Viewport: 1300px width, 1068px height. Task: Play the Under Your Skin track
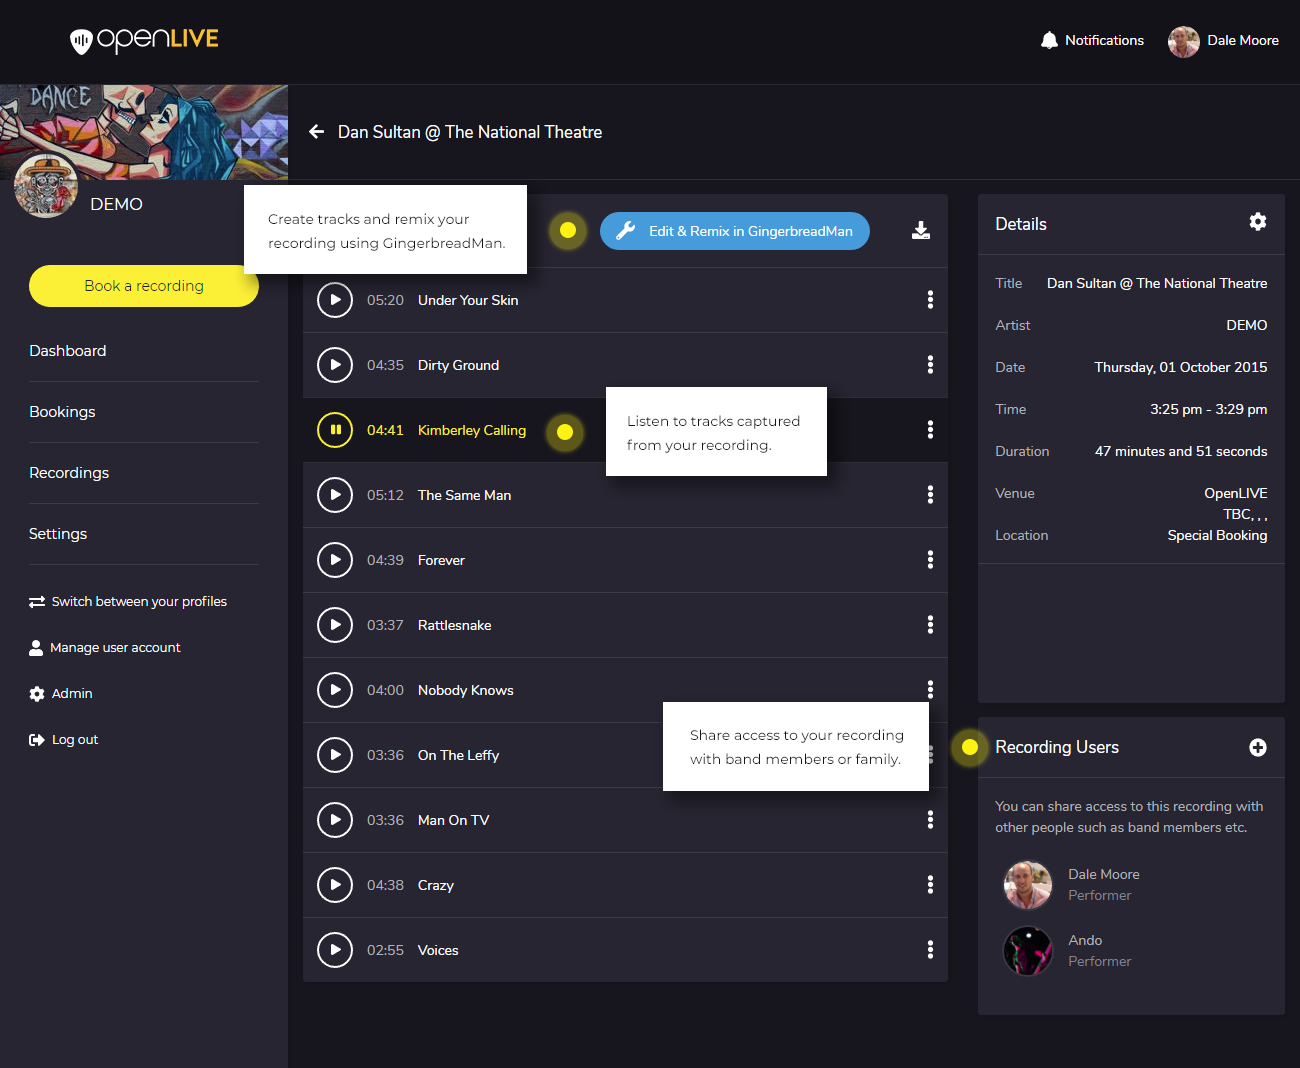point(335,300)
